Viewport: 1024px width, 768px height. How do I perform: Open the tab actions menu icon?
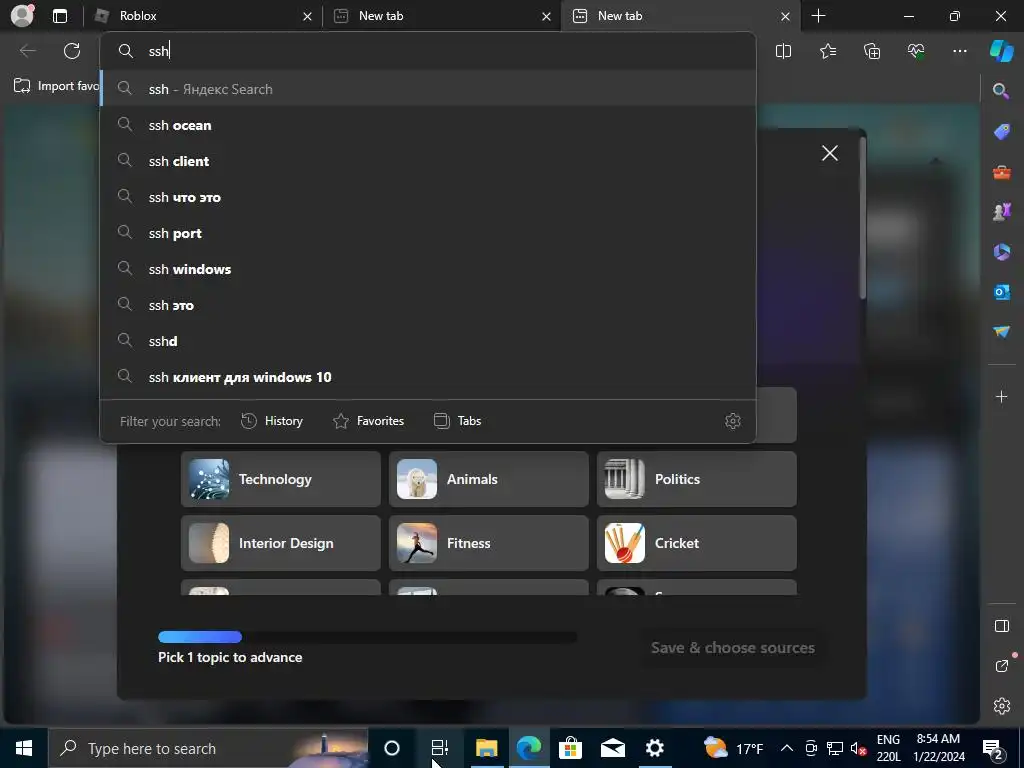(59, 16)
